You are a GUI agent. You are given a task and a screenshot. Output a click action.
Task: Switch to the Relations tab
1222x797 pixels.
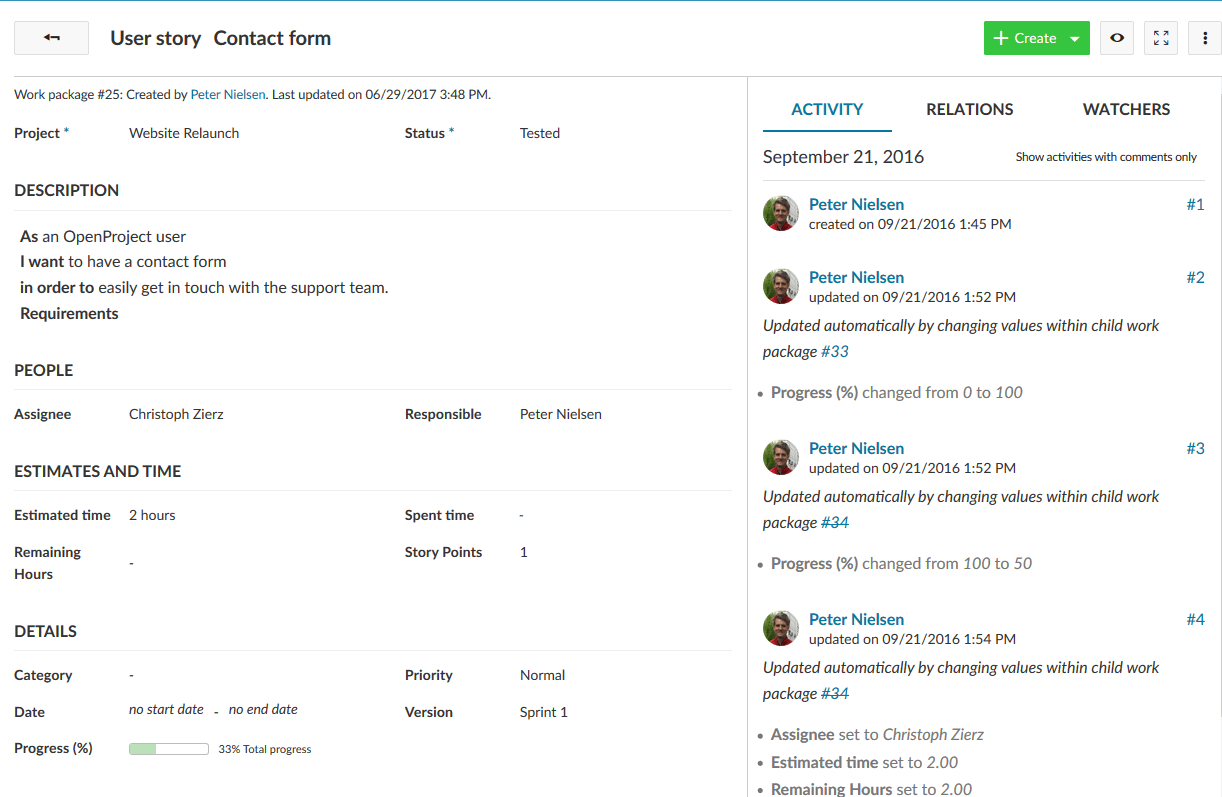pos(968,109)
